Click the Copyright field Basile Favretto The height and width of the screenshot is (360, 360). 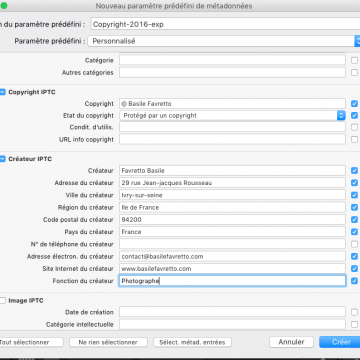pos(232,104)
